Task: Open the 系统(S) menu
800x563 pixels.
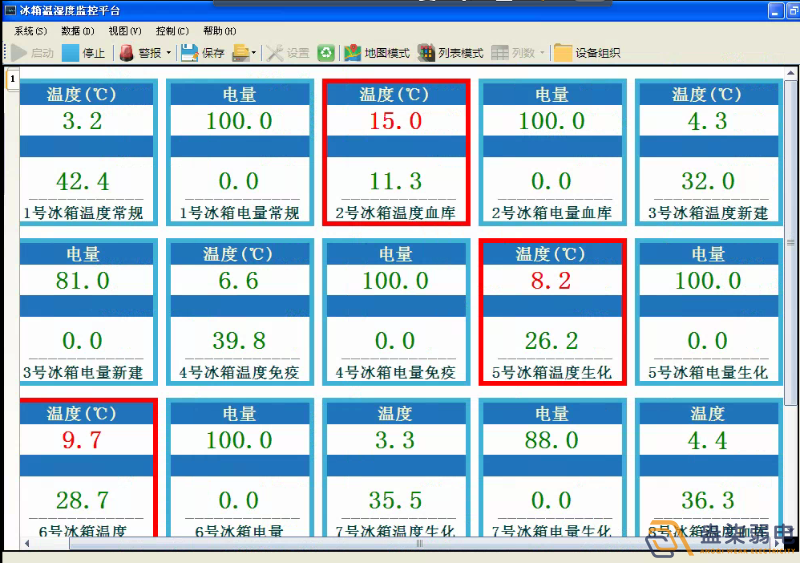Action: pyautogui.click(x=30, y=31)
